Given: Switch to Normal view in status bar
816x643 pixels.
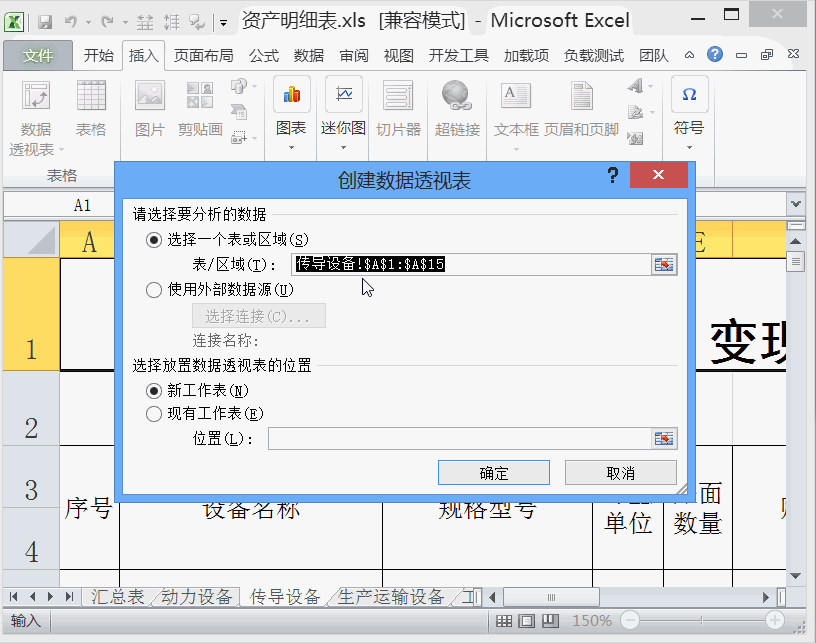Looking at the screenshot, I should (x=503, y=621).
